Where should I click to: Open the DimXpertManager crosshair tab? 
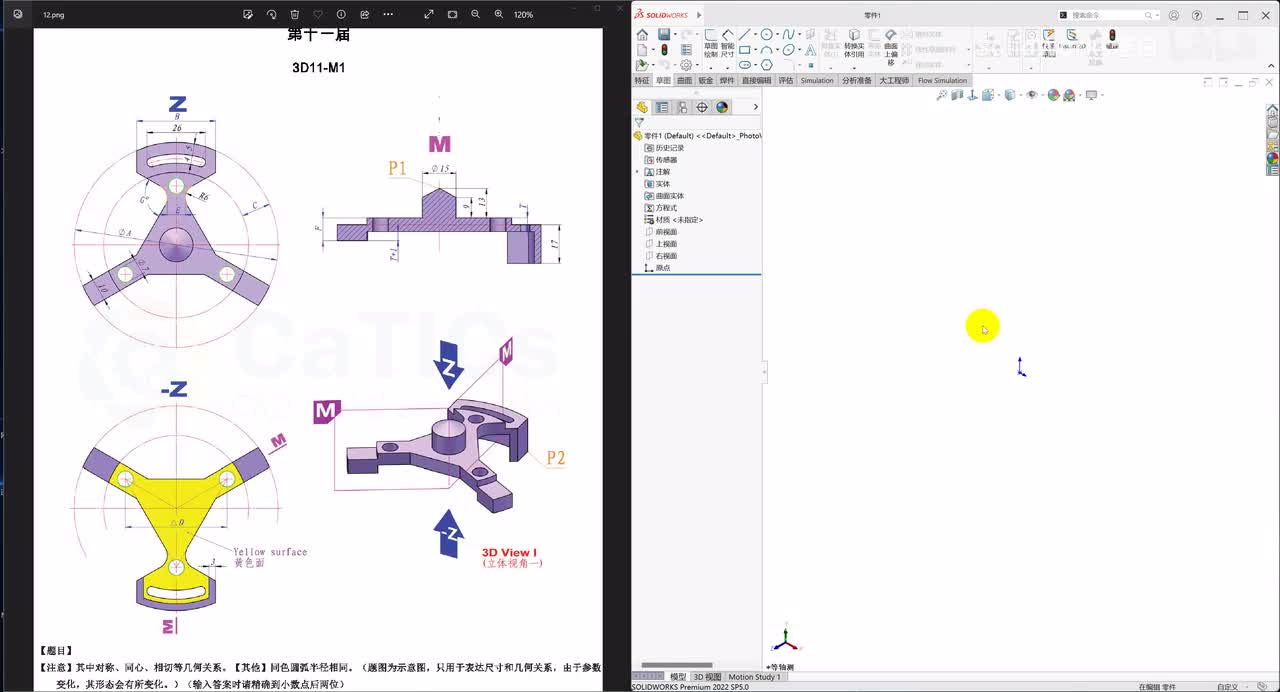pyautogui.click(x=702, y=107)
